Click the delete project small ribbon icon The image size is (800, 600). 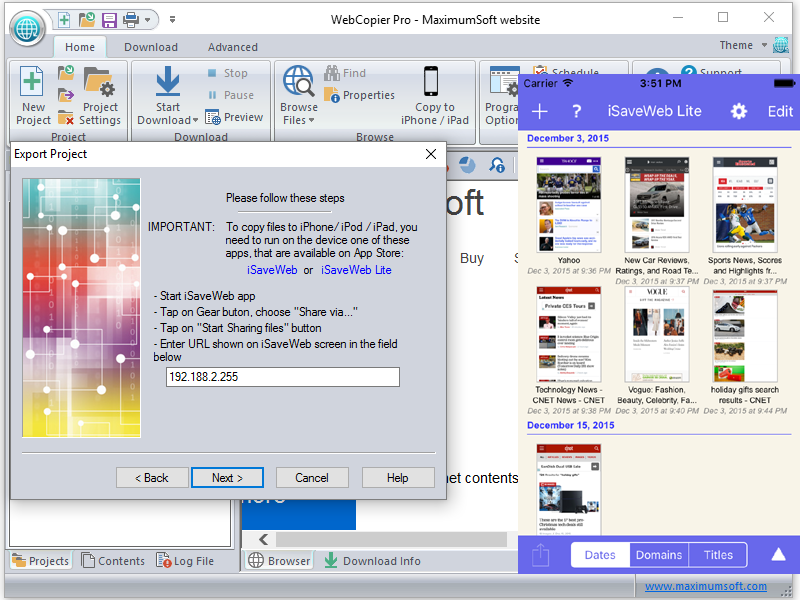point(66,117)
